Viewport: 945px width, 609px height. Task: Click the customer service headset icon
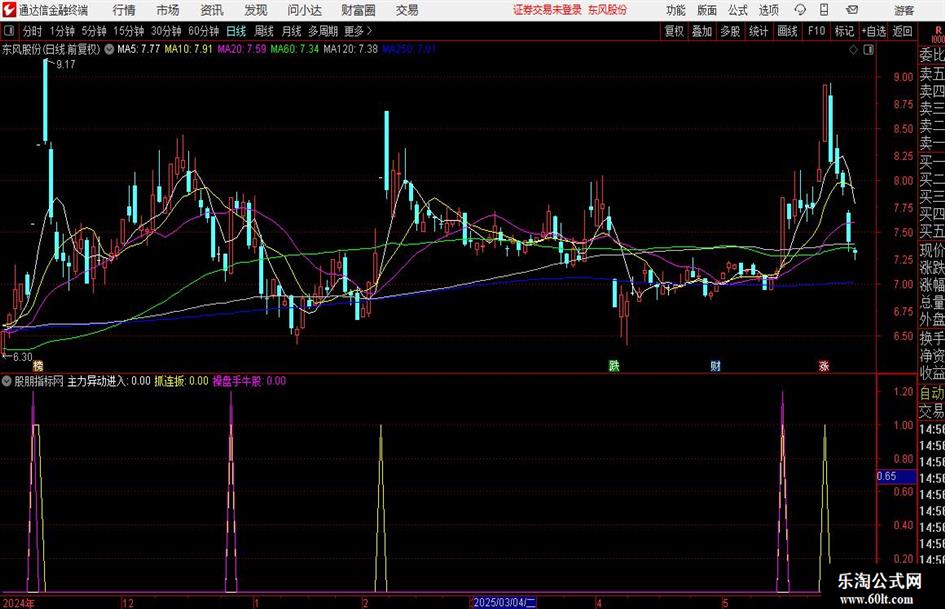800,10
